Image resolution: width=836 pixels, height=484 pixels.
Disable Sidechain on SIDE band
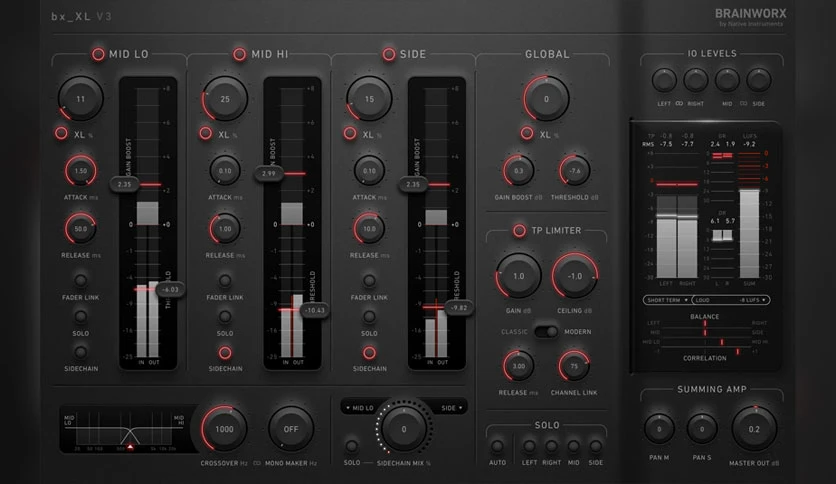pos(369,352)
